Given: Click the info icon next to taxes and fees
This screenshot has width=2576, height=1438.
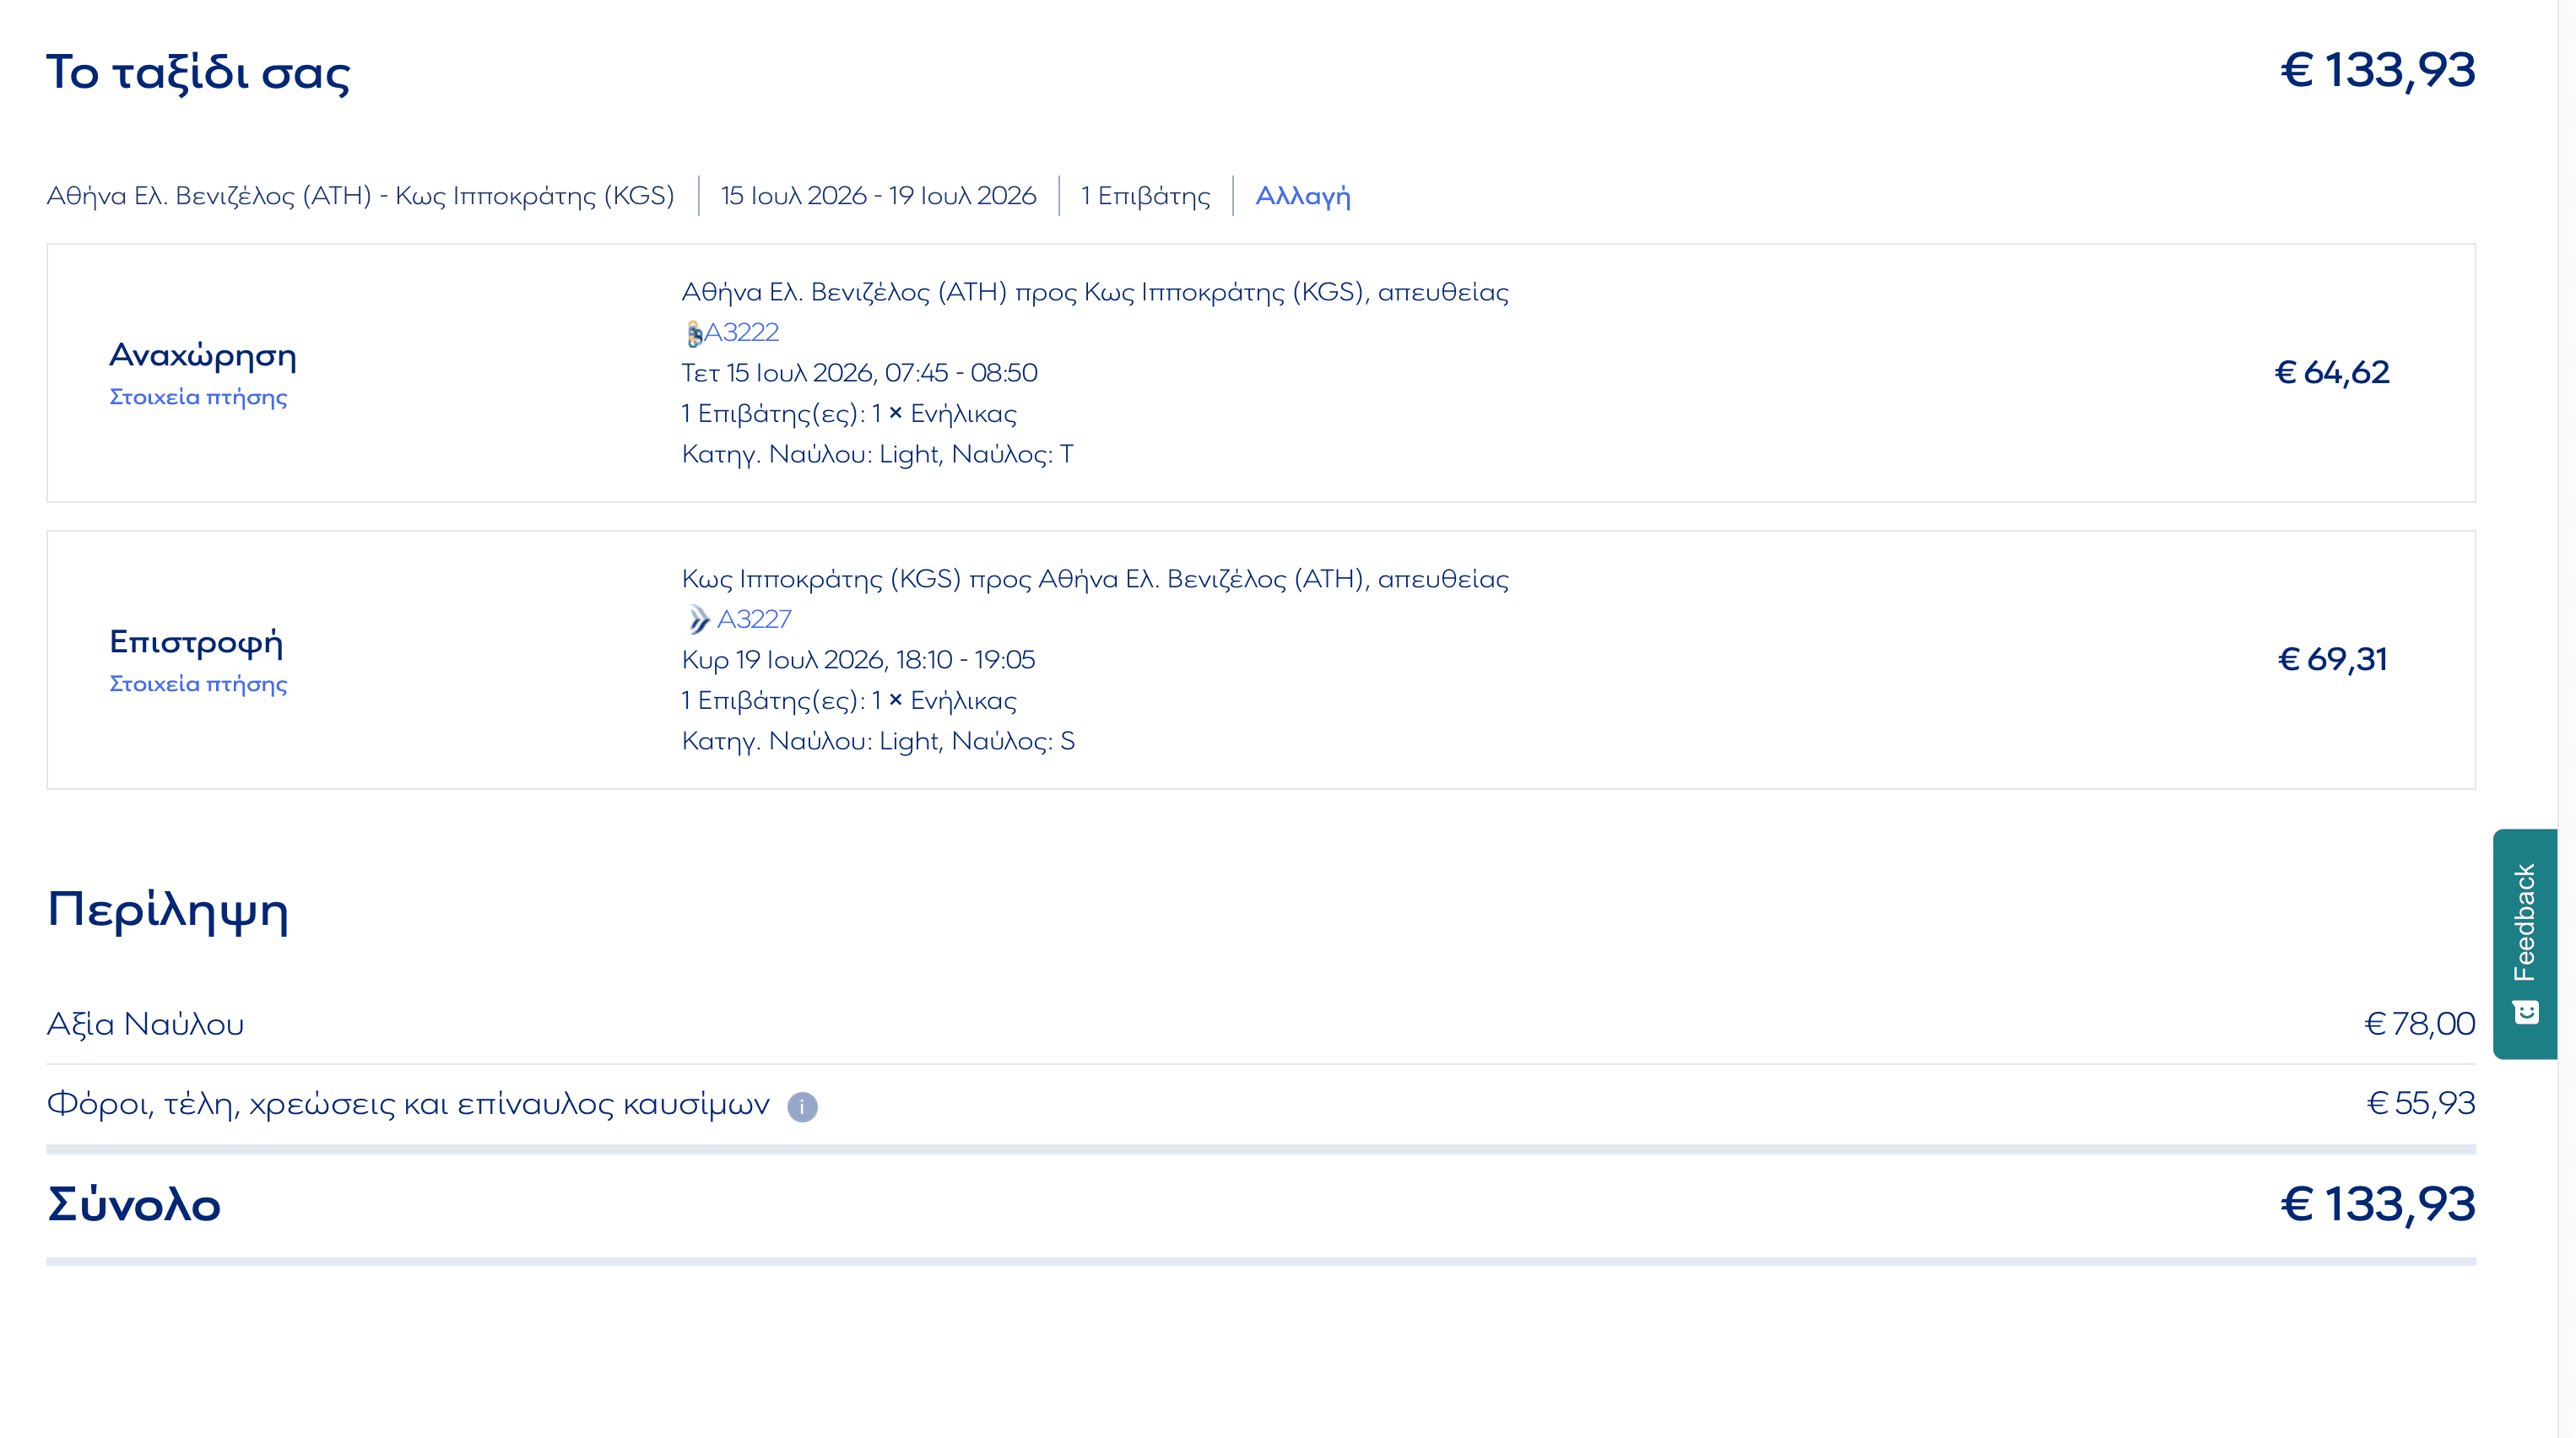Looking at the screenshot, I should point(802,1106).
